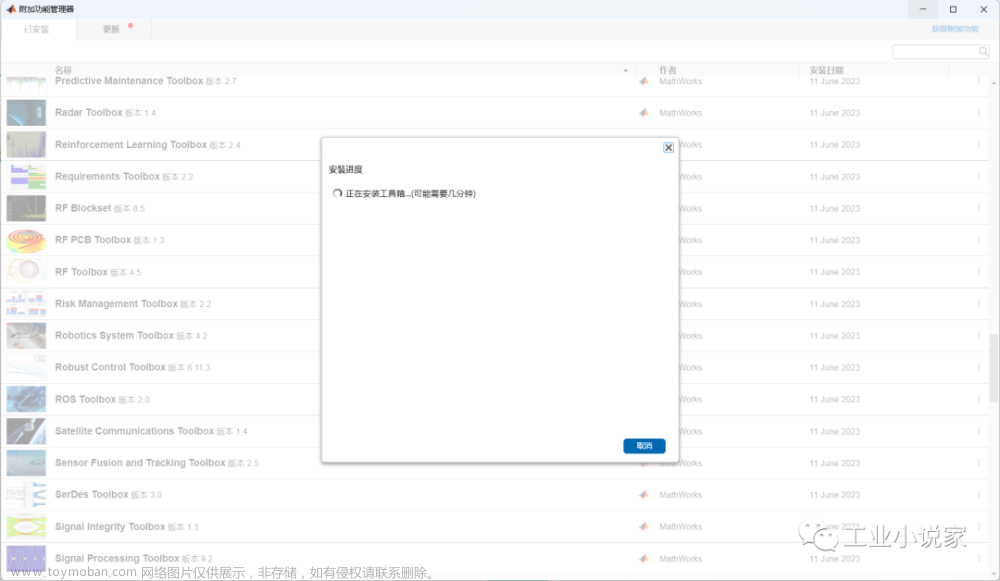Screen dimensions: 1000x581
Task: Select Signal Processing Toolbox name text
Action: 117,559
